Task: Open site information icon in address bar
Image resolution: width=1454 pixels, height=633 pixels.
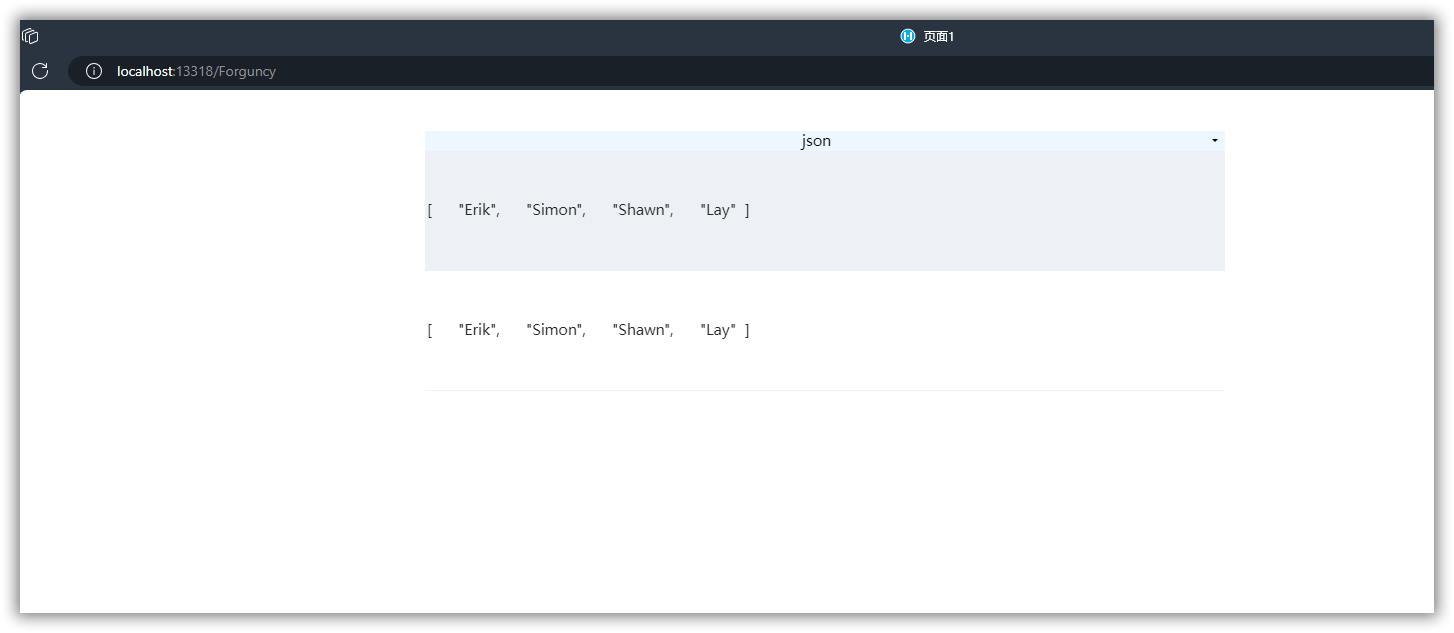Action: click(94, 71)
